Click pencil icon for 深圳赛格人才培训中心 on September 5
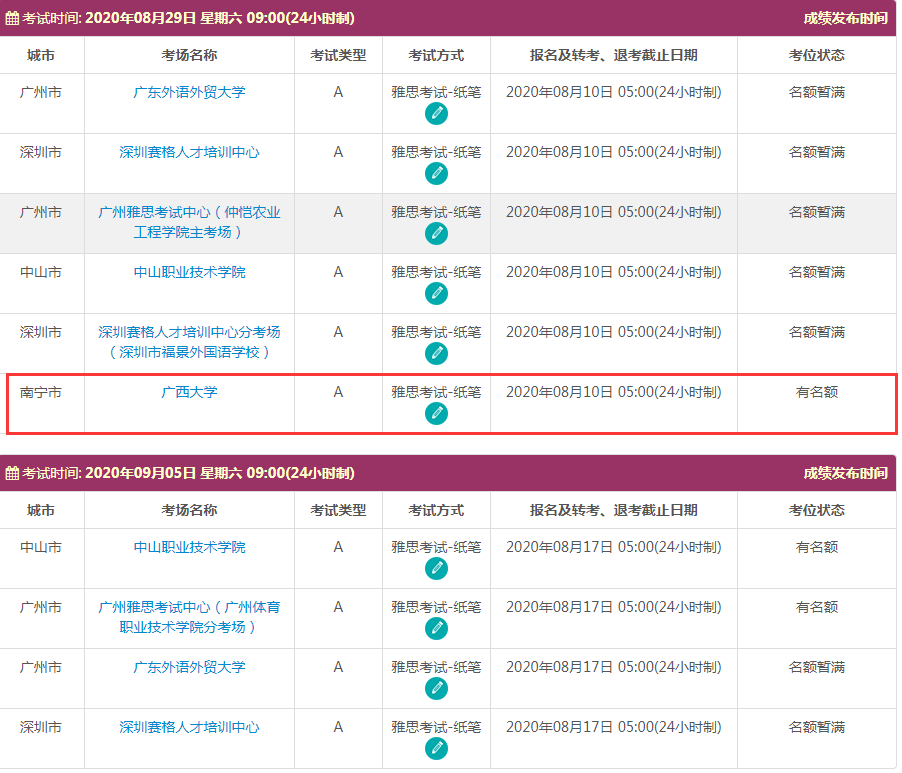The width and height of the screenshot is (902, 773). tap(436, 748)
